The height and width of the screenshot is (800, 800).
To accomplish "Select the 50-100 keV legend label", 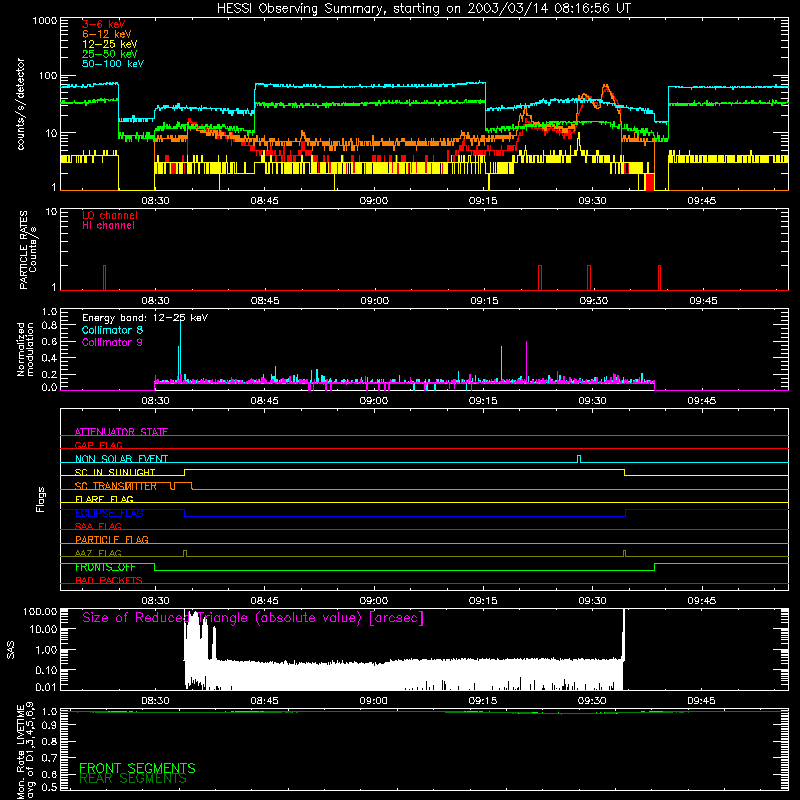I will coord(113,64).
